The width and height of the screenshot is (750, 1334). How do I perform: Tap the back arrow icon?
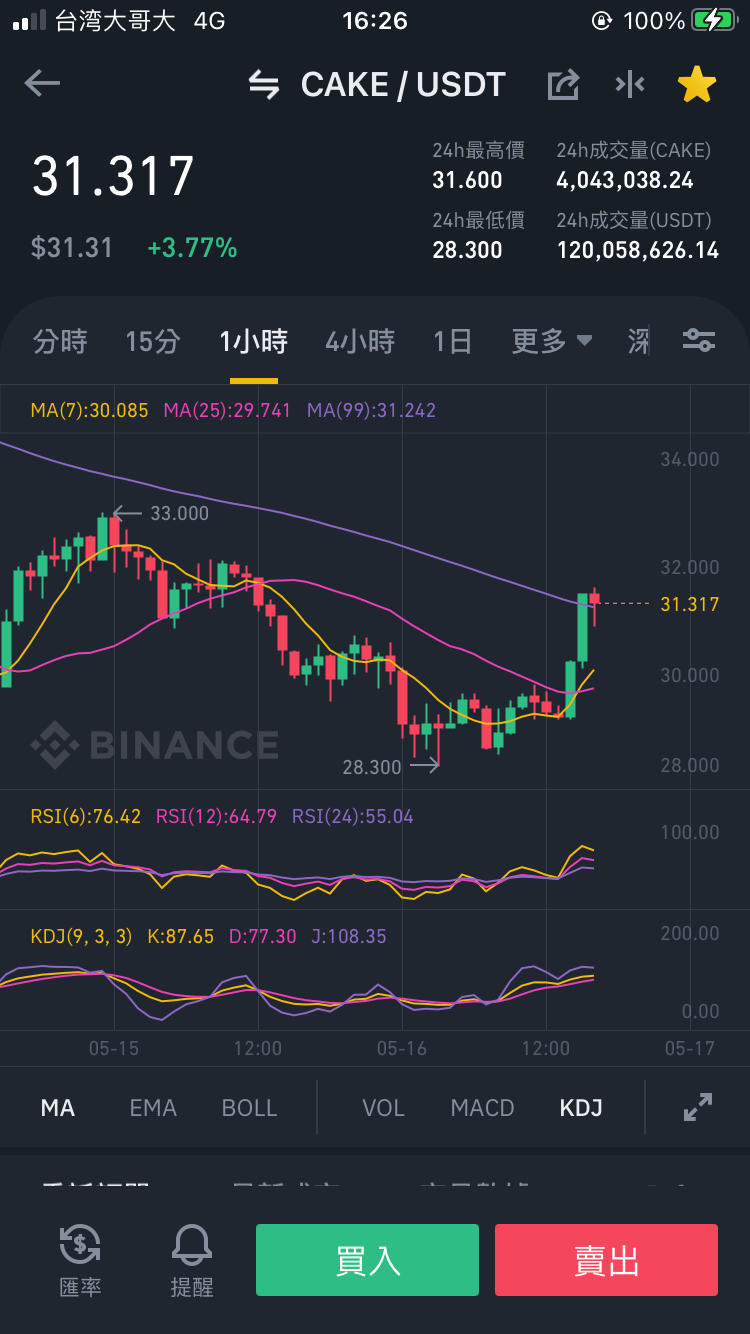[42, 83]
